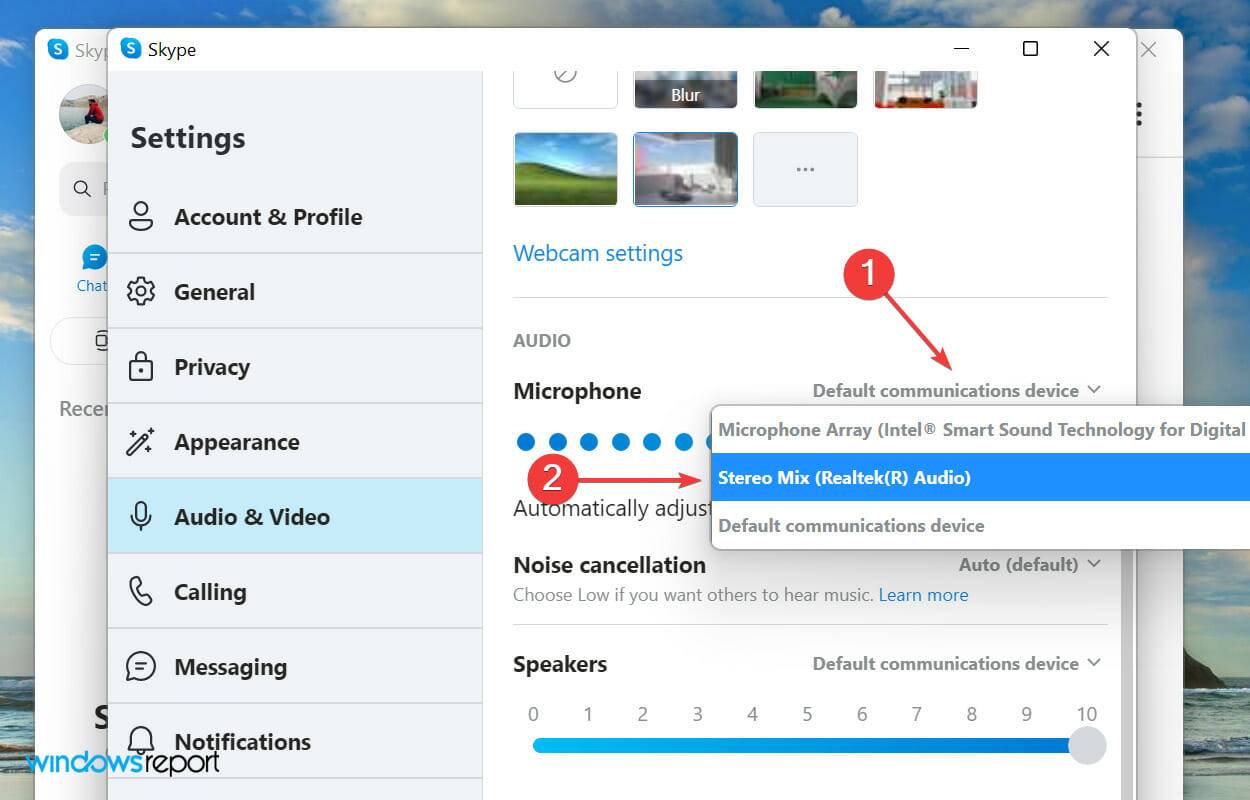Select Stereo Mix (Realtek(R) Audio) option
This screenshot has height=800, width=1250.
tap(845, 478)
